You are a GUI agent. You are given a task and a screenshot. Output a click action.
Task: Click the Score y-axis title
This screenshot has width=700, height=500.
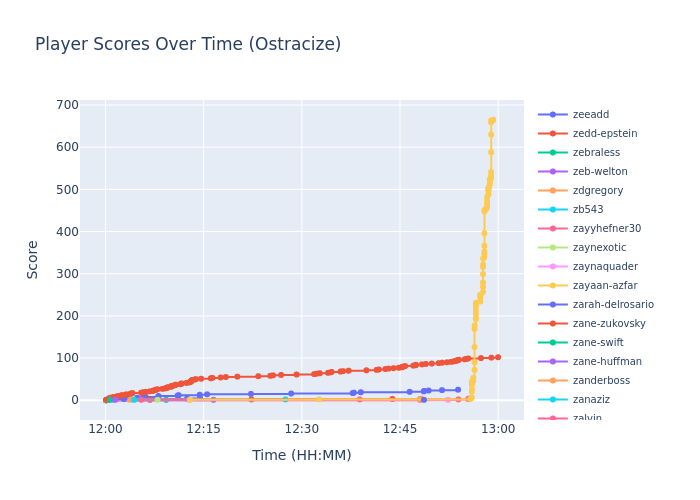(x=32, y=259)
